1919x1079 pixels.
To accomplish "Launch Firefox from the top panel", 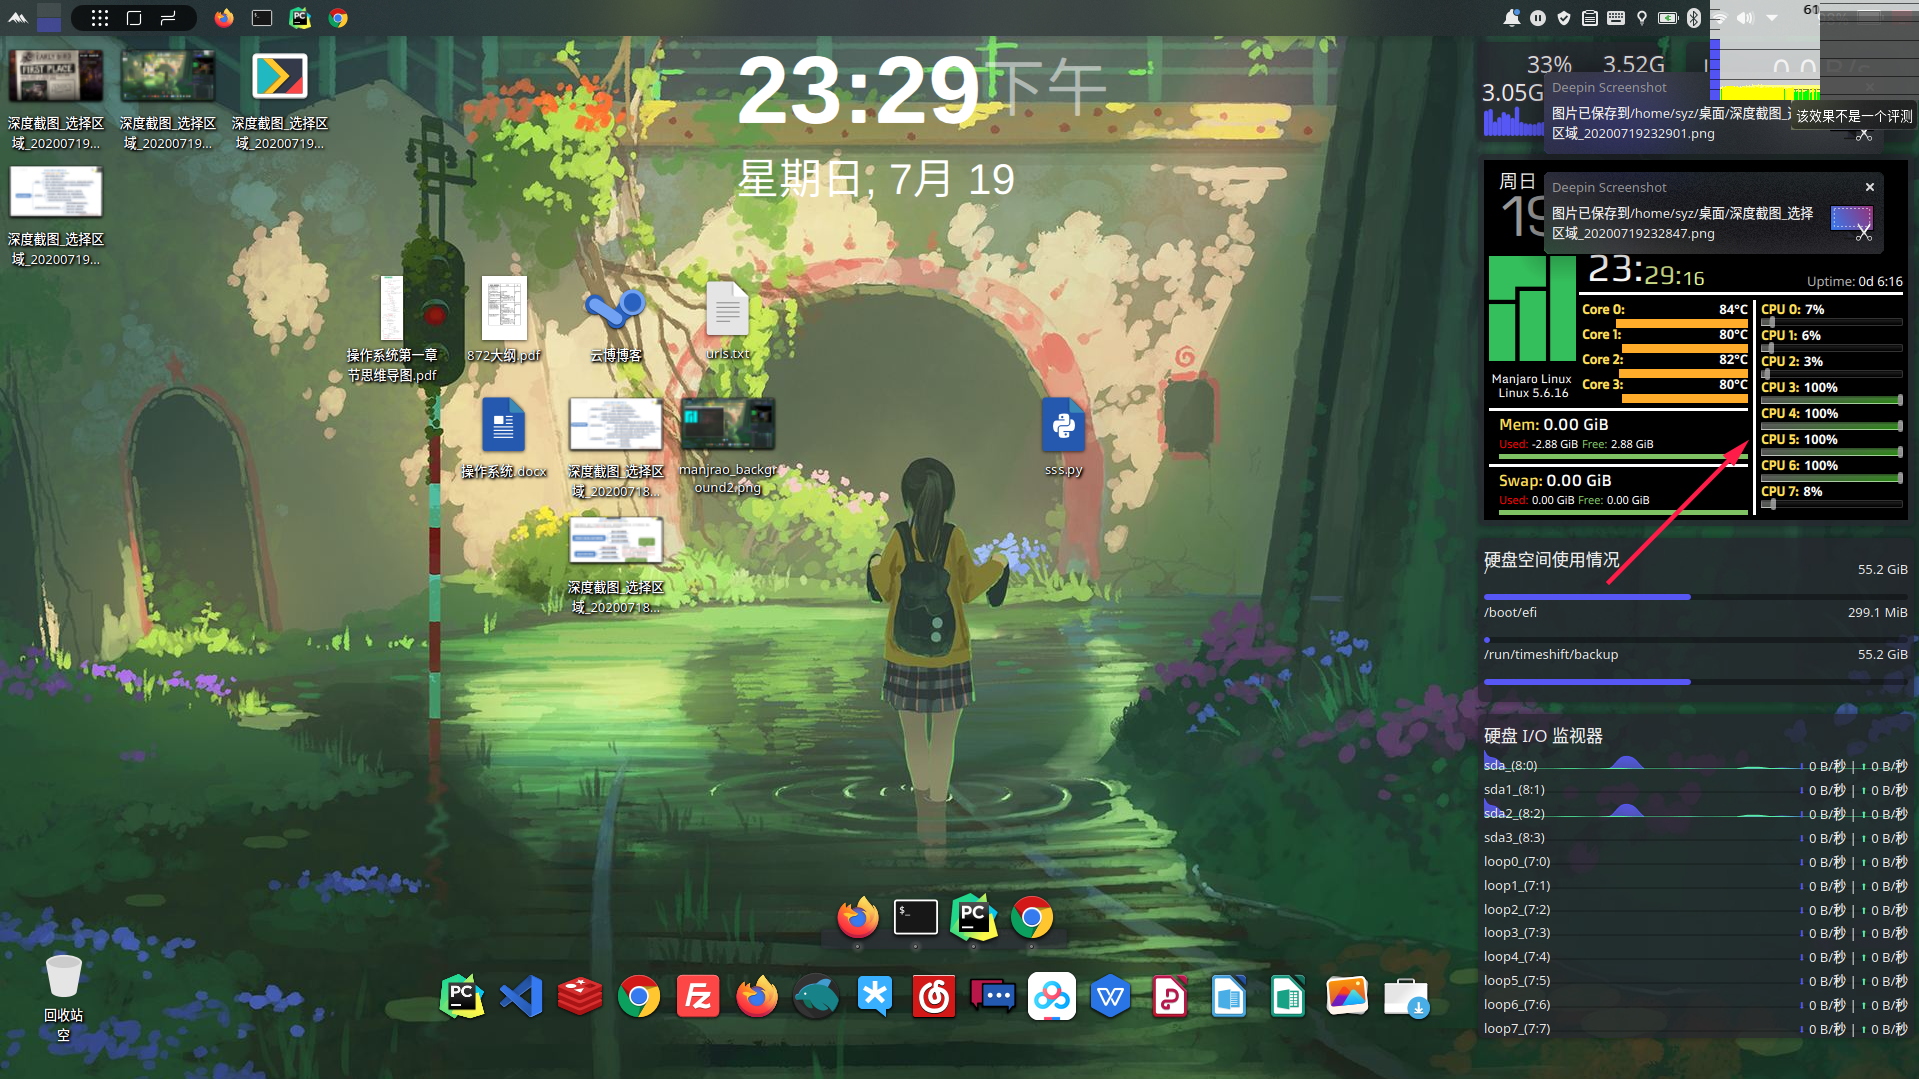I will click(x=224, y=18).
